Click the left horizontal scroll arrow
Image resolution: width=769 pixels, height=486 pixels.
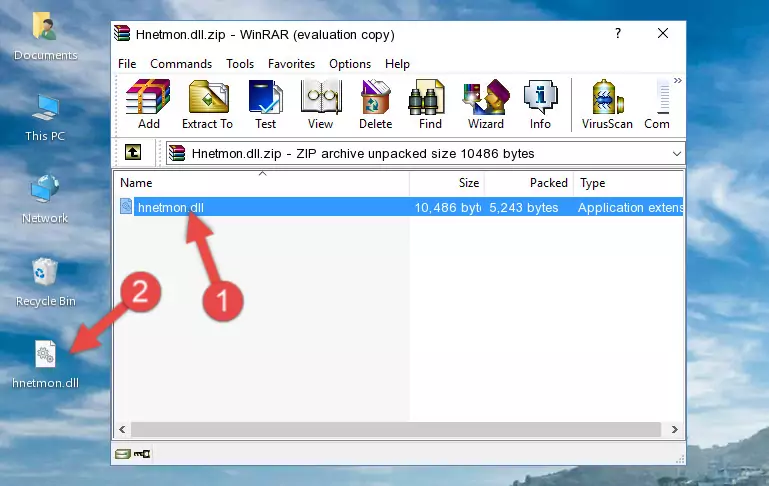click(122, 429)
